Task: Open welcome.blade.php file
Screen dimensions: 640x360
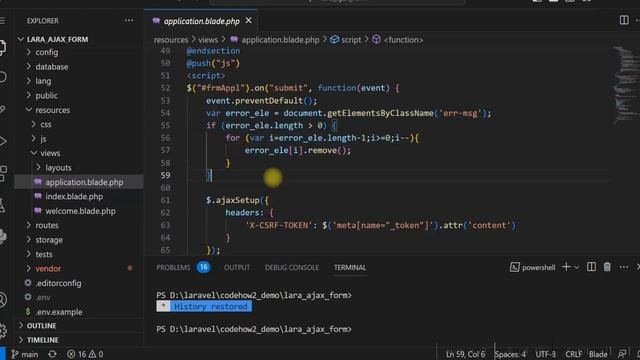Action: [80, 211]
